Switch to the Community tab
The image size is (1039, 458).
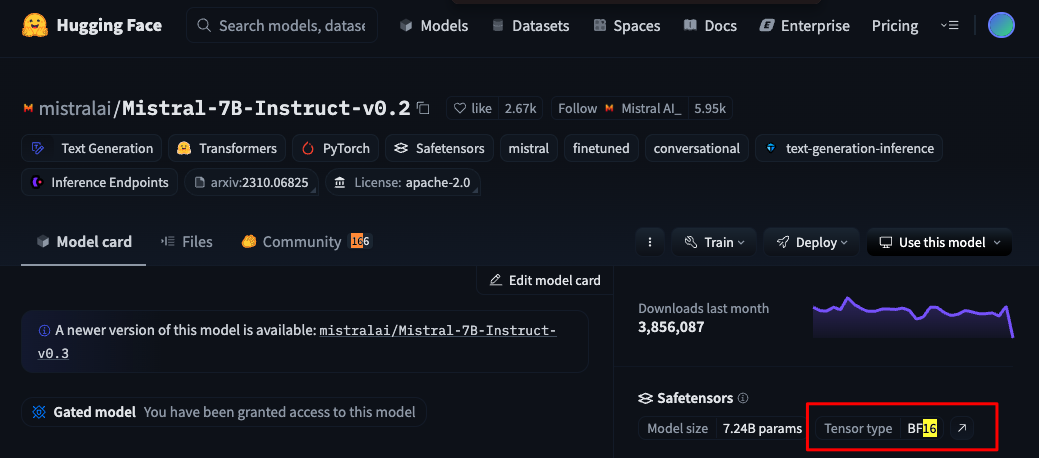coord(306,242)
